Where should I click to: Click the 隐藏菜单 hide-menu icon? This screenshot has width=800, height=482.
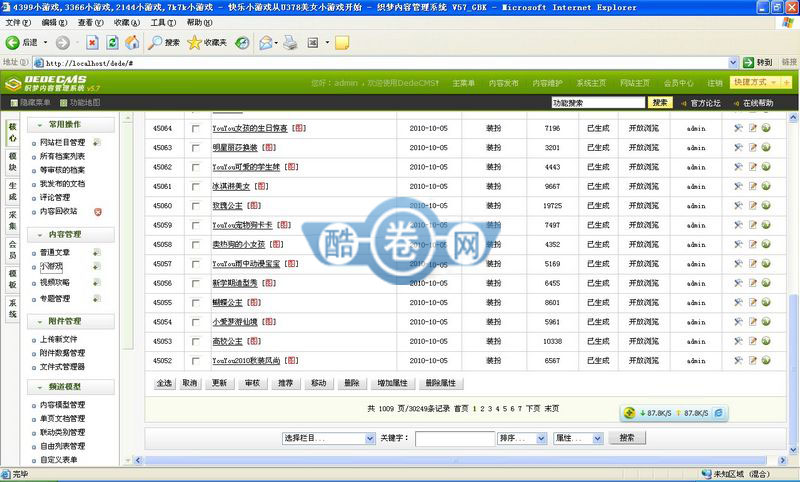tap(14, 103)
